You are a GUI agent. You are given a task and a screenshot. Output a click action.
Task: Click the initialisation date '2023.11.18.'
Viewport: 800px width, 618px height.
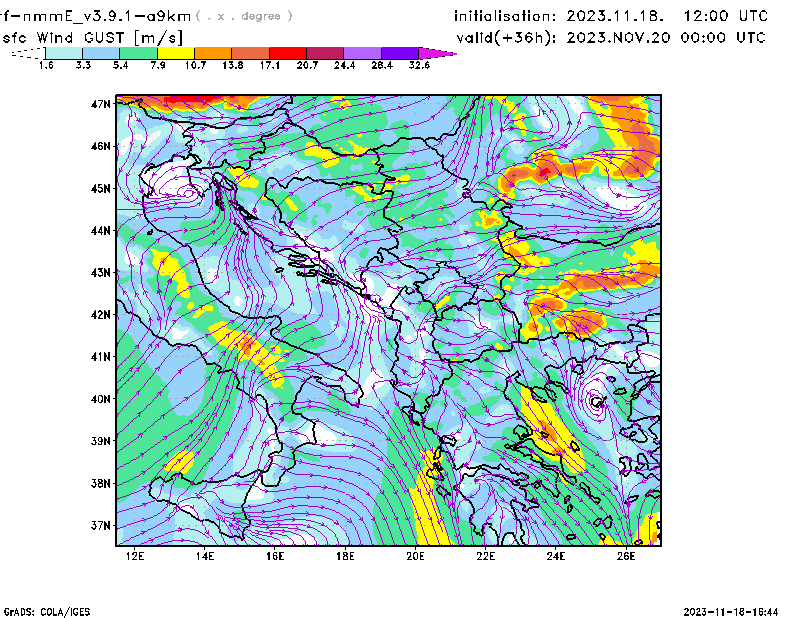[615, 16]
